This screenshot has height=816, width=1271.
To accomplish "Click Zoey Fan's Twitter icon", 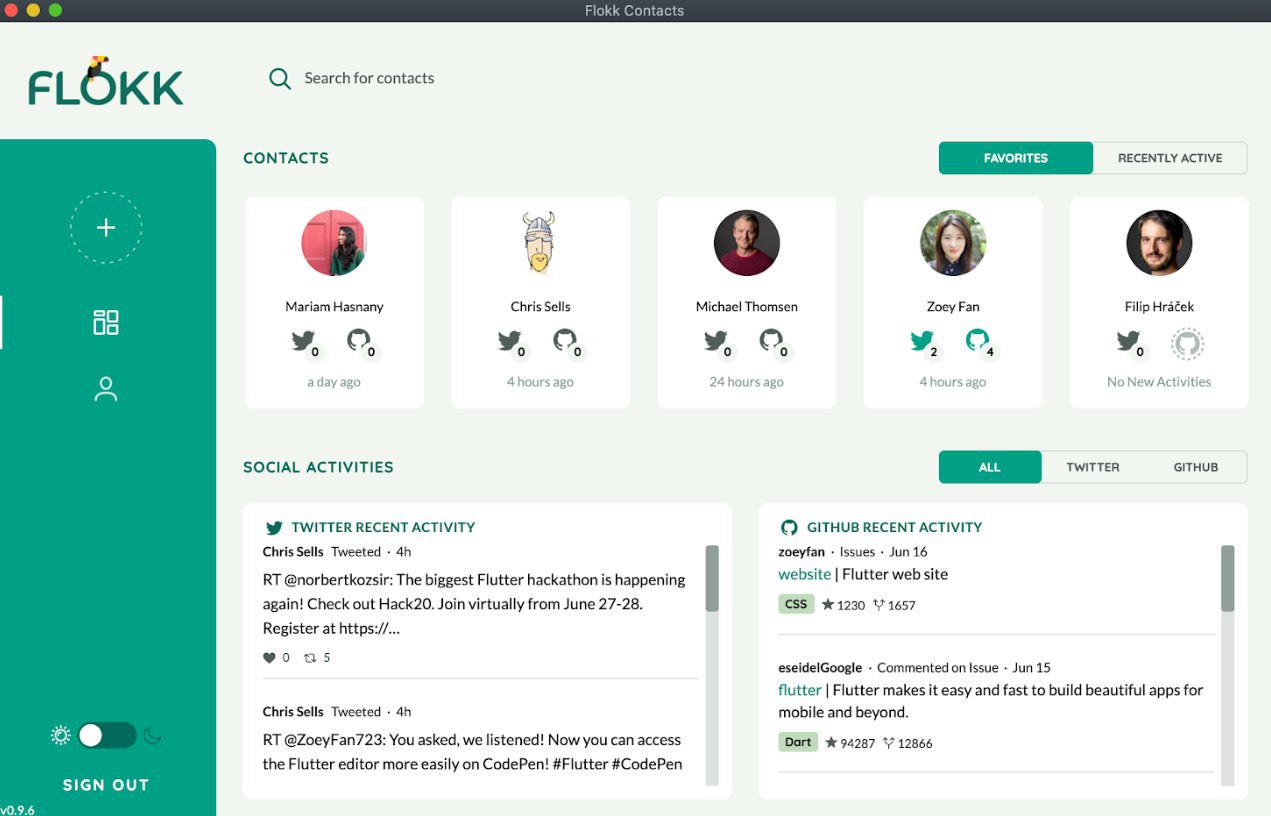I will coord(922,341).
